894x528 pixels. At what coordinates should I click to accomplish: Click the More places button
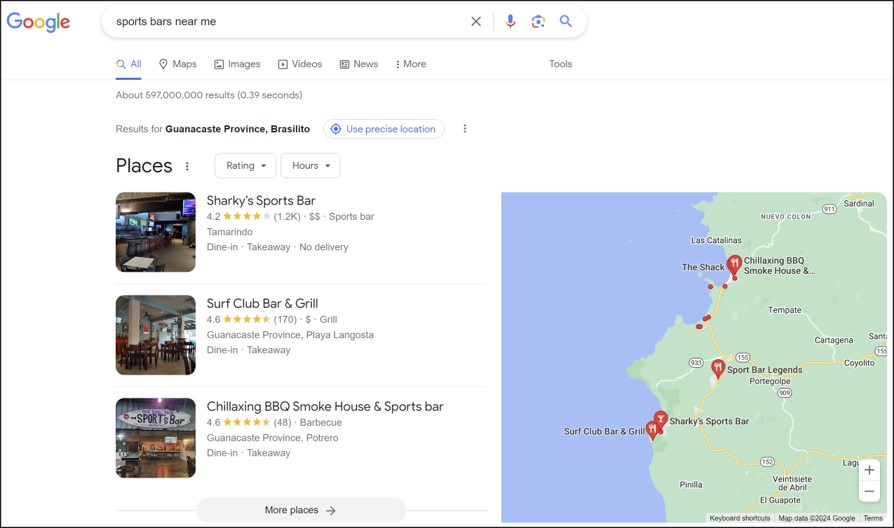point(301,510)
